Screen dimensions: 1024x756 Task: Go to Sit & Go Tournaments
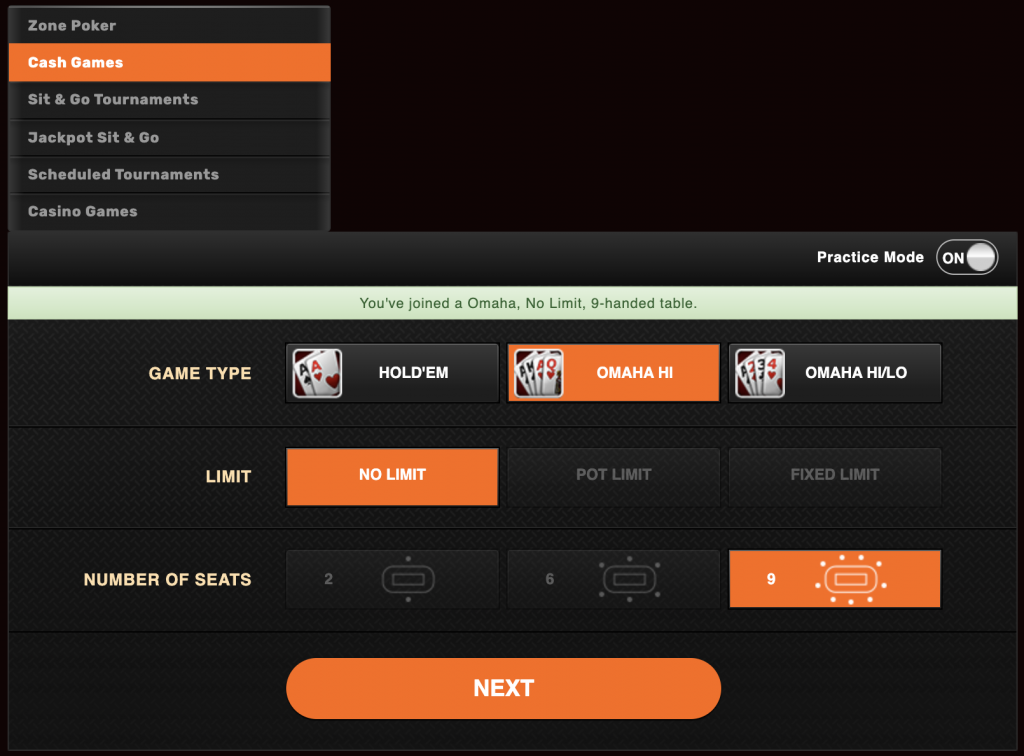pyautogui.click(x=169, y=100)
